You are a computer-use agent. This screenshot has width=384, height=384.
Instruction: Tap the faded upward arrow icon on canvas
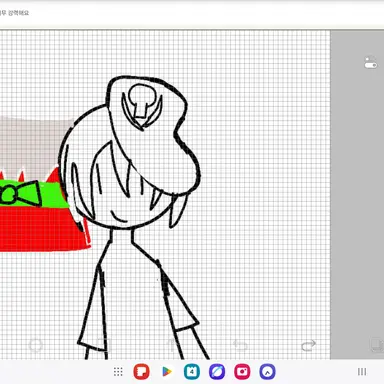click(x=172, y=345)
